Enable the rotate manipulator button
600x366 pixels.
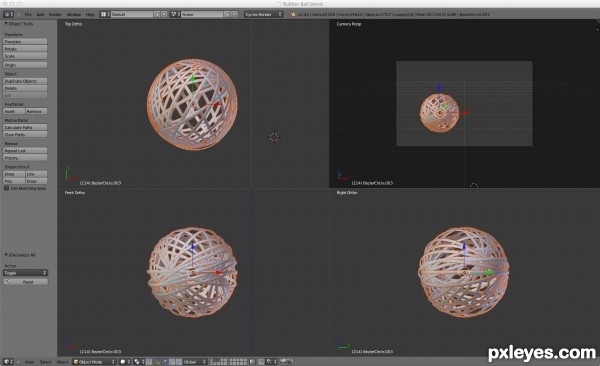[x=172, y=362]
